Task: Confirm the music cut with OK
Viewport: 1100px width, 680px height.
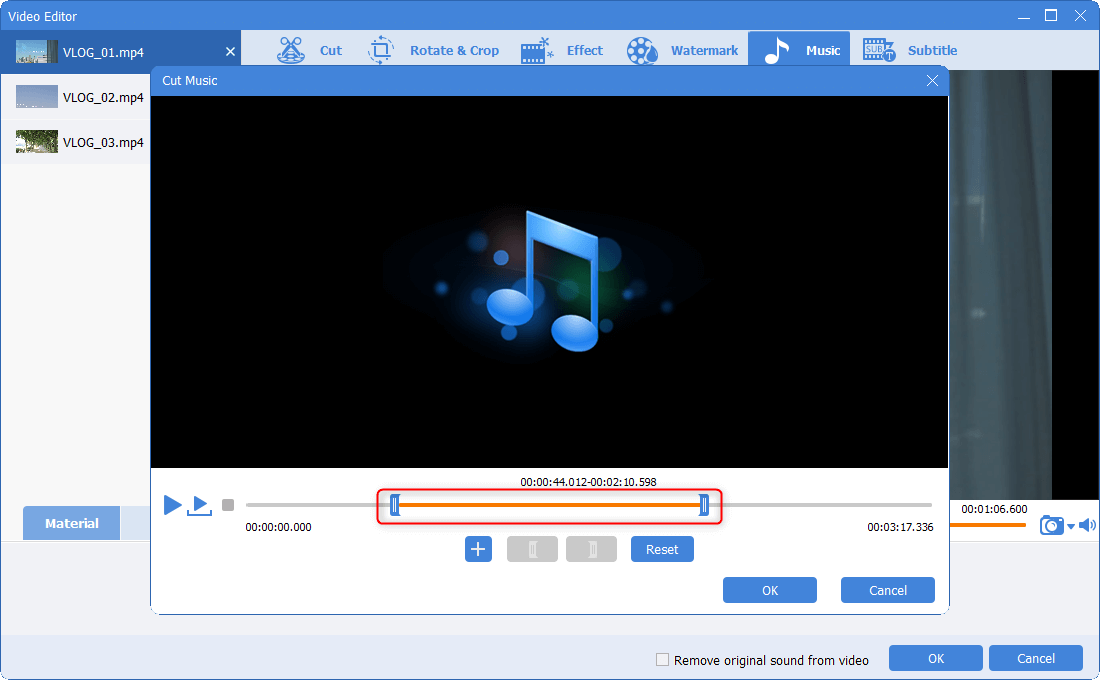Action: [x=769, y=590]
